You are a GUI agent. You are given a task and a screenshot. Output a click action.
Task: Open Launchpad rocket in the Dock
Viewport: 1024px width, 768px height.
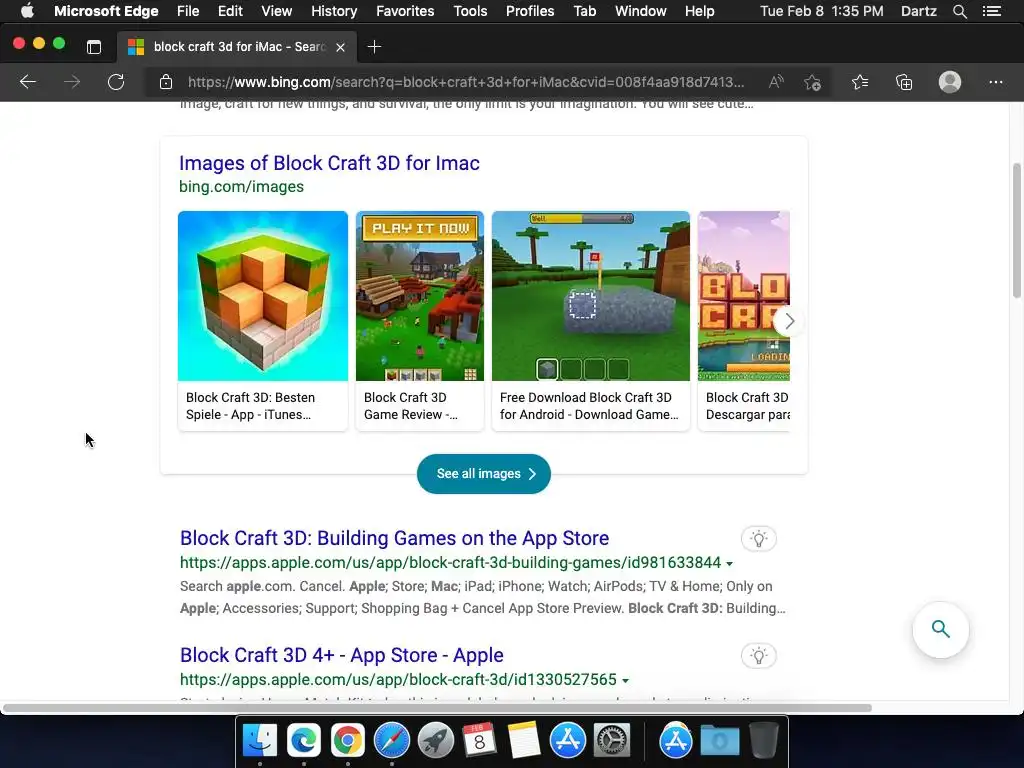click(436, 740)
